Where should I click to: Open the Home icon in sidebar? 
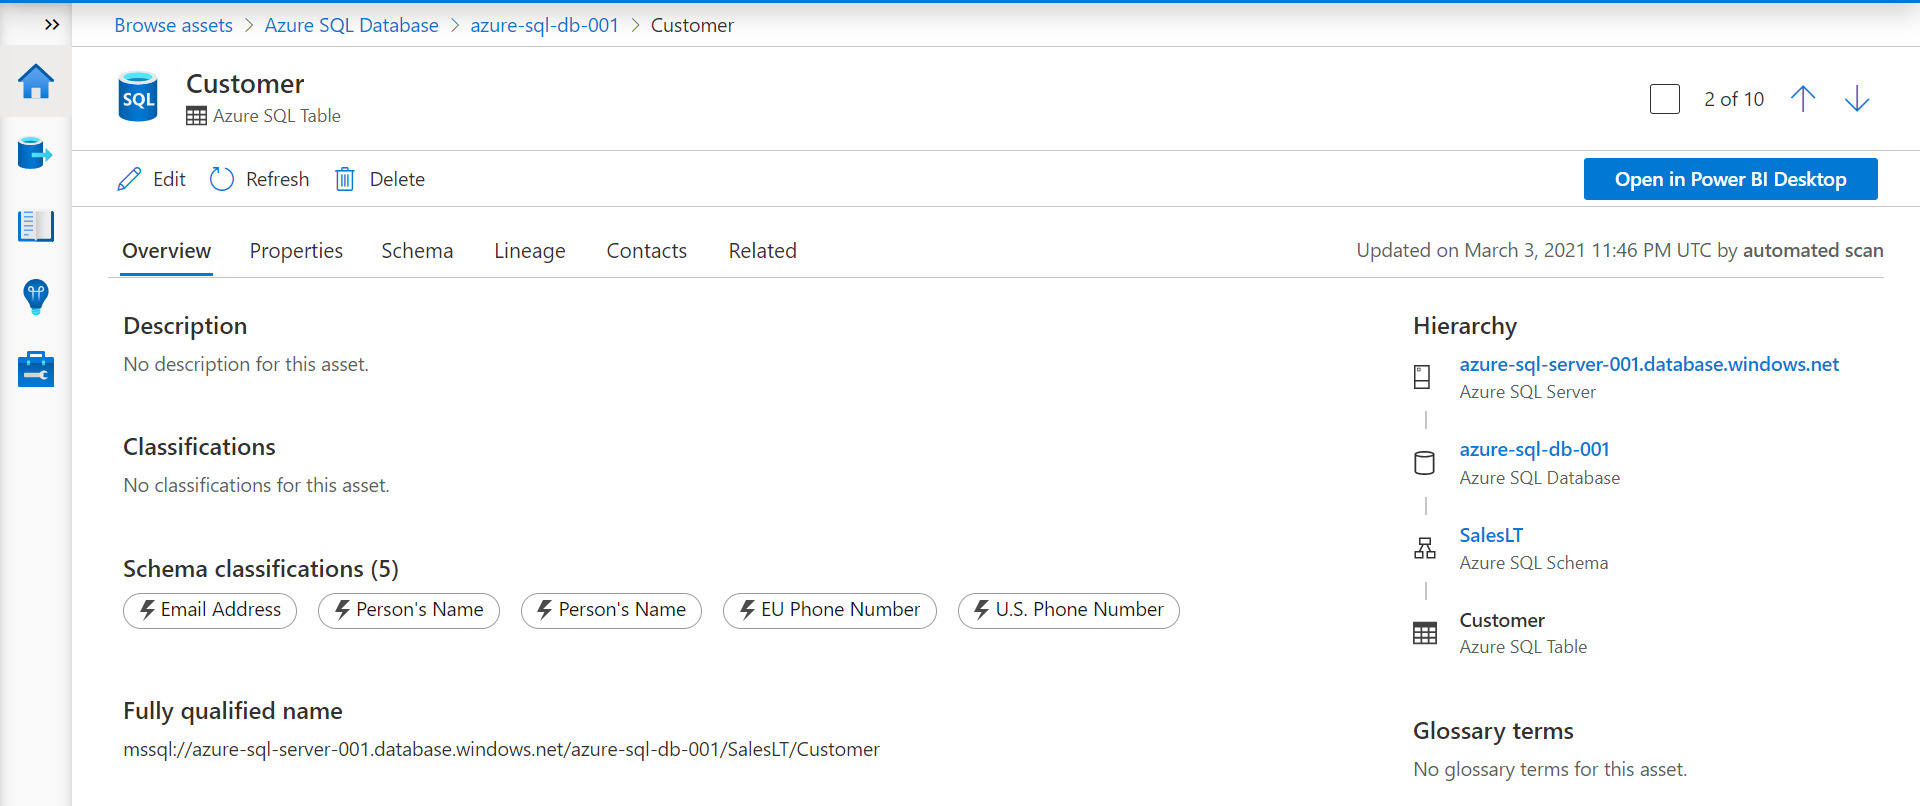36,82
